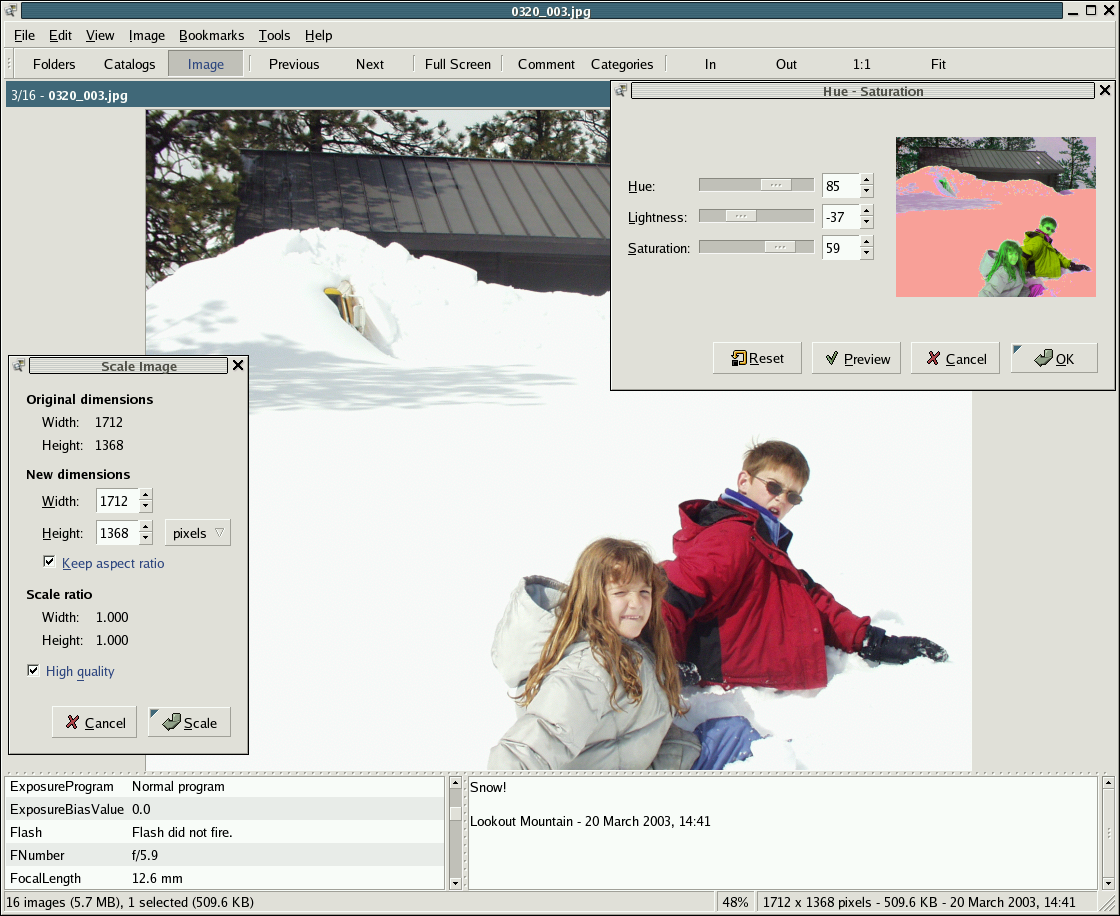The image size is (1120, 916).
Task: Toggle the Keep aspect ratio checkbox
Action: click(49, 562)
